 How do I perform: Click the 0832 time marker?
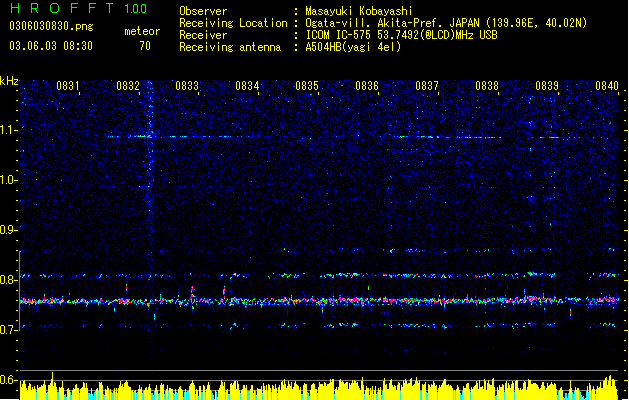point(128,86)
